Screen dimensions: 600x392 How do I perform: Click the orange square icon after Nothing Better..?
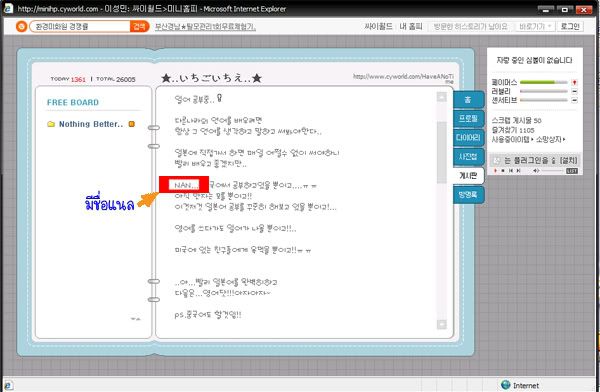click(x=132, y=124)
